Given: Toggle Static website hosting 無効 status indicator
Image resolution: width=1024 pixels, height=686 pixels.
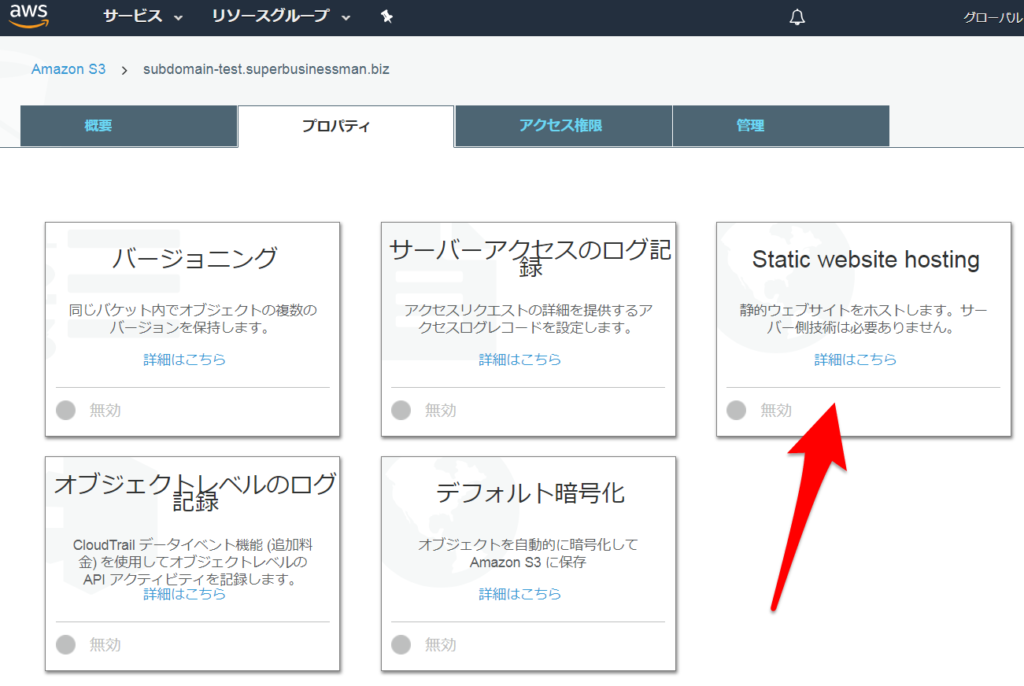Looking at the screenshot, I should click(737, 410).
